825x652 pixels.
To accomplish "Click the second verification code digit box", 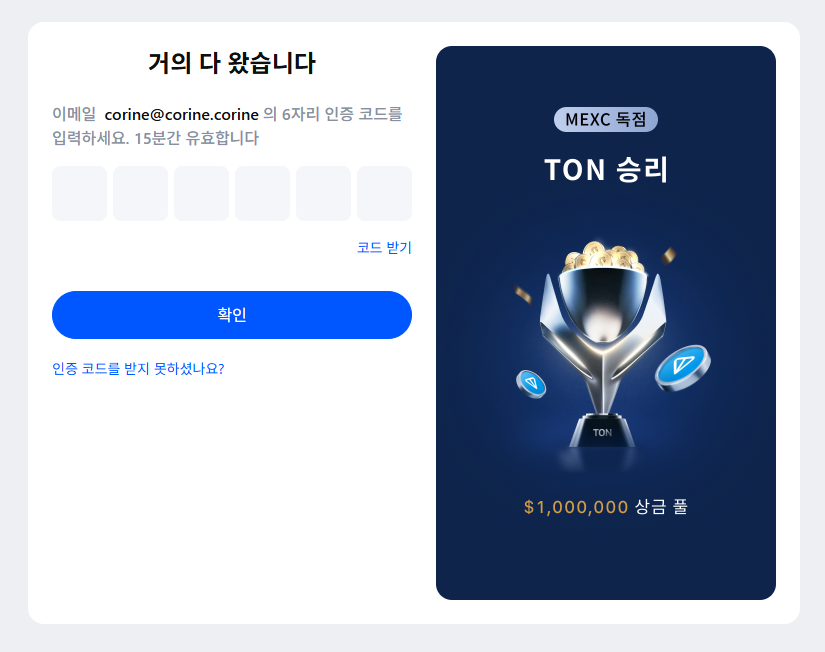I will [140, 194].
